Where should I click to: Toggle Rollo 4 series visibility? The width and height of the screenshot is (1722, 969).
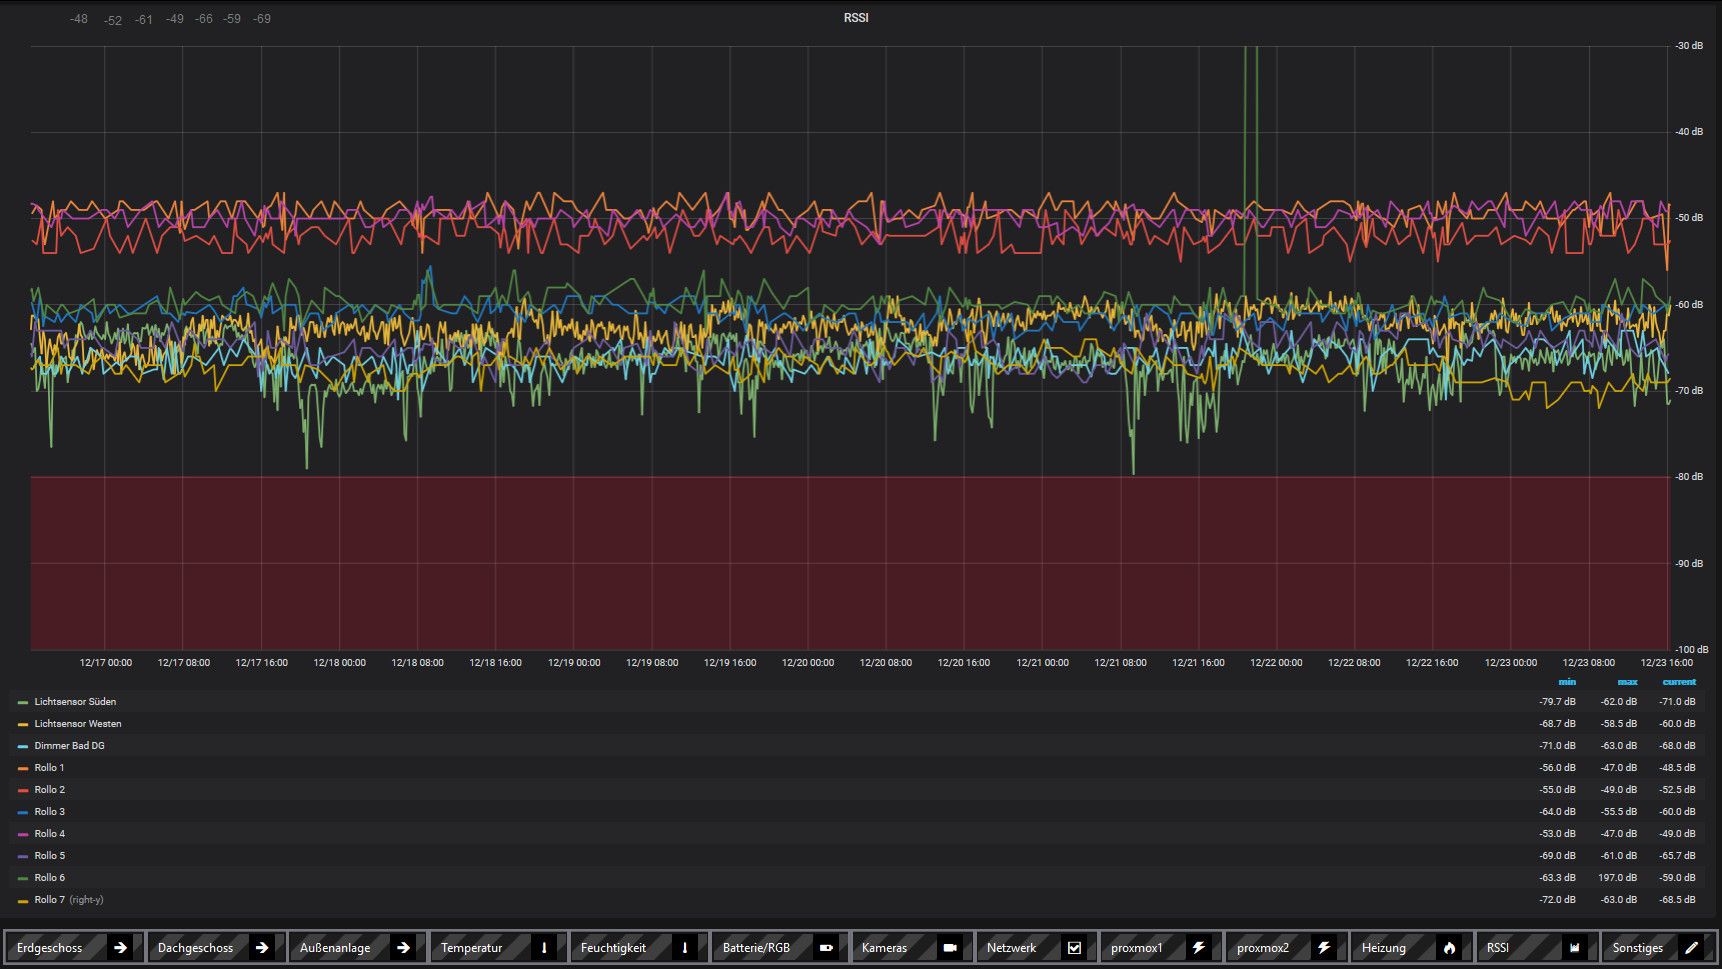click(x=49, y=834)
